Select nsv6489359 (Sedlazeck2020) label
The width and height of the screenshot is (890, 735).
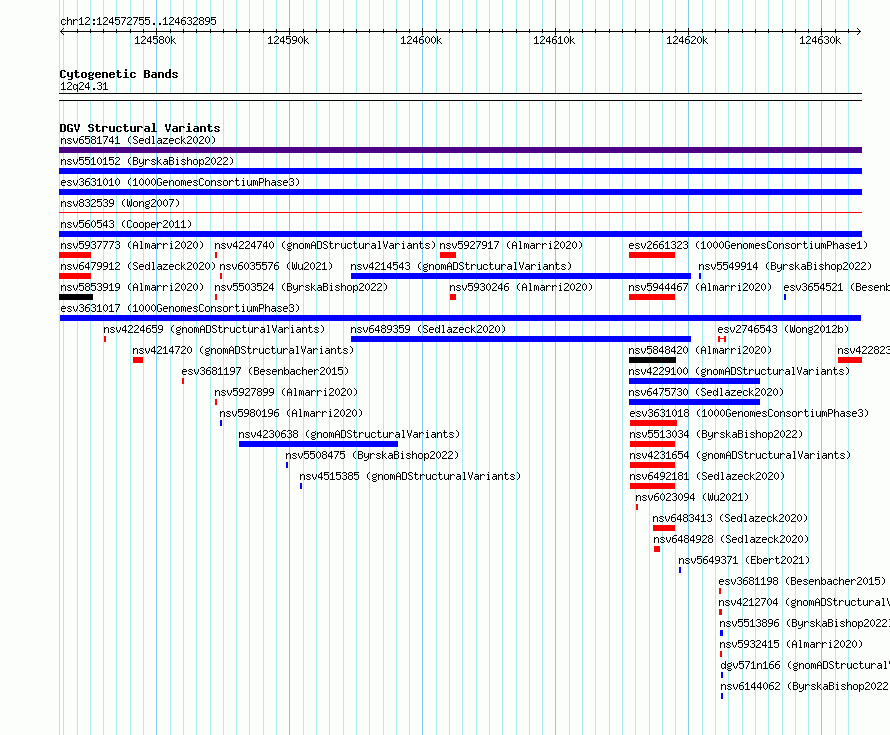pos(428,329)
